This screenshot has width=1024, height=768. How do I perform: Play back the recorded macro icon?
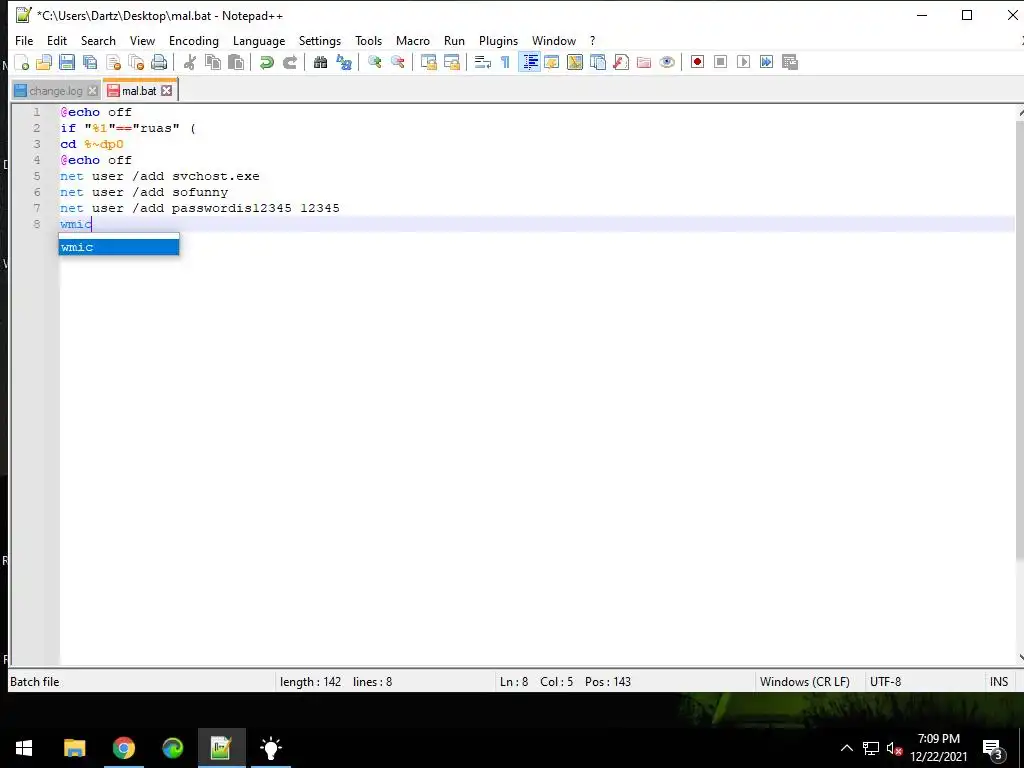[x=743, y=62]
